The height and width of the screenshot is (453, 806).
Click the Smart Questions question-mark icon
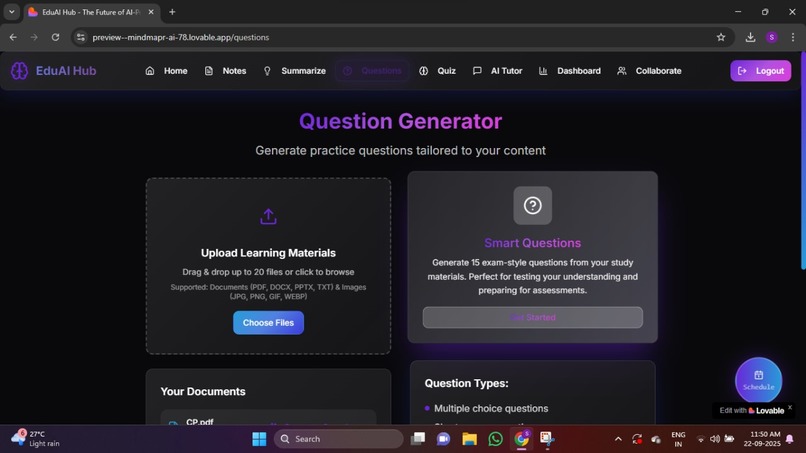pos(533,205)
